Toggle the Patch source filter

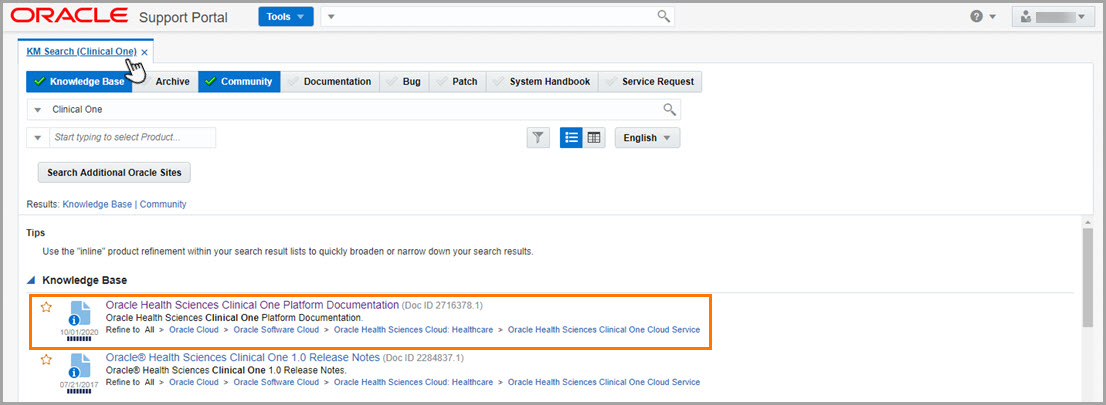(458, 81)
